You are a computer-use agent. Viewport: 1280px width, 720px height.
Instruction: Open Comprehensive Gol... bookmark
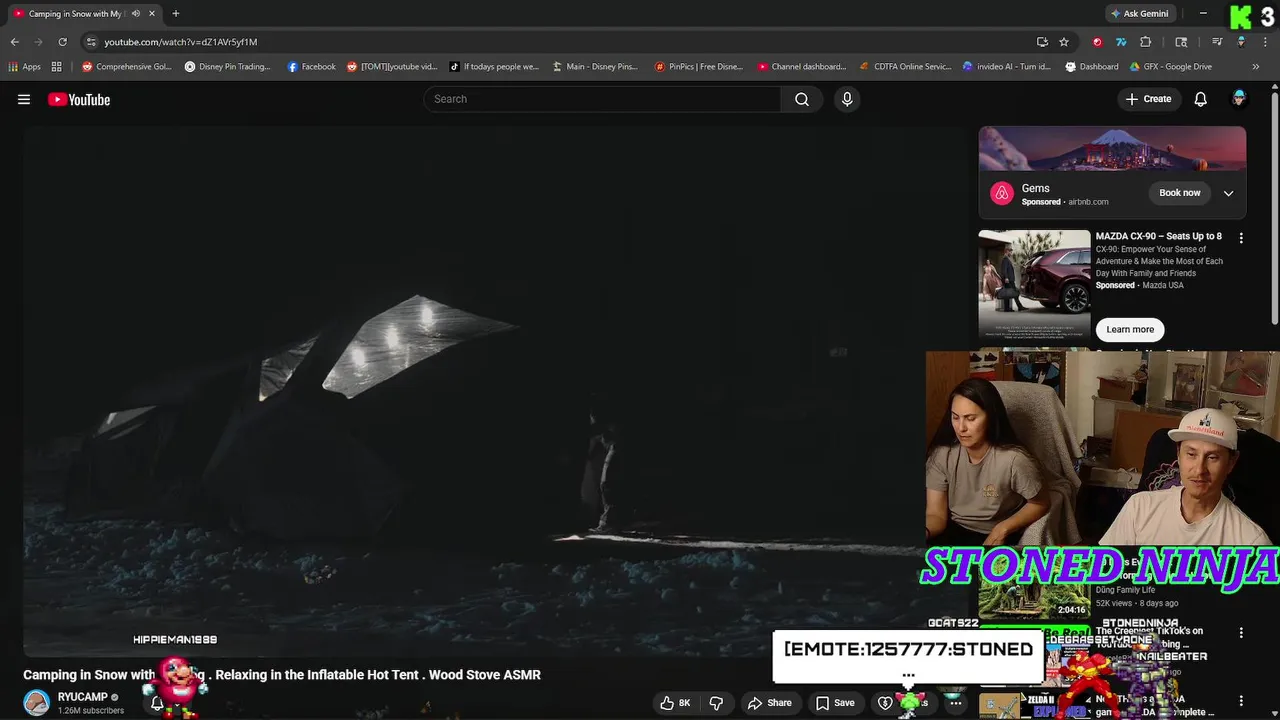pyautogui.click(x=127, y=67)
